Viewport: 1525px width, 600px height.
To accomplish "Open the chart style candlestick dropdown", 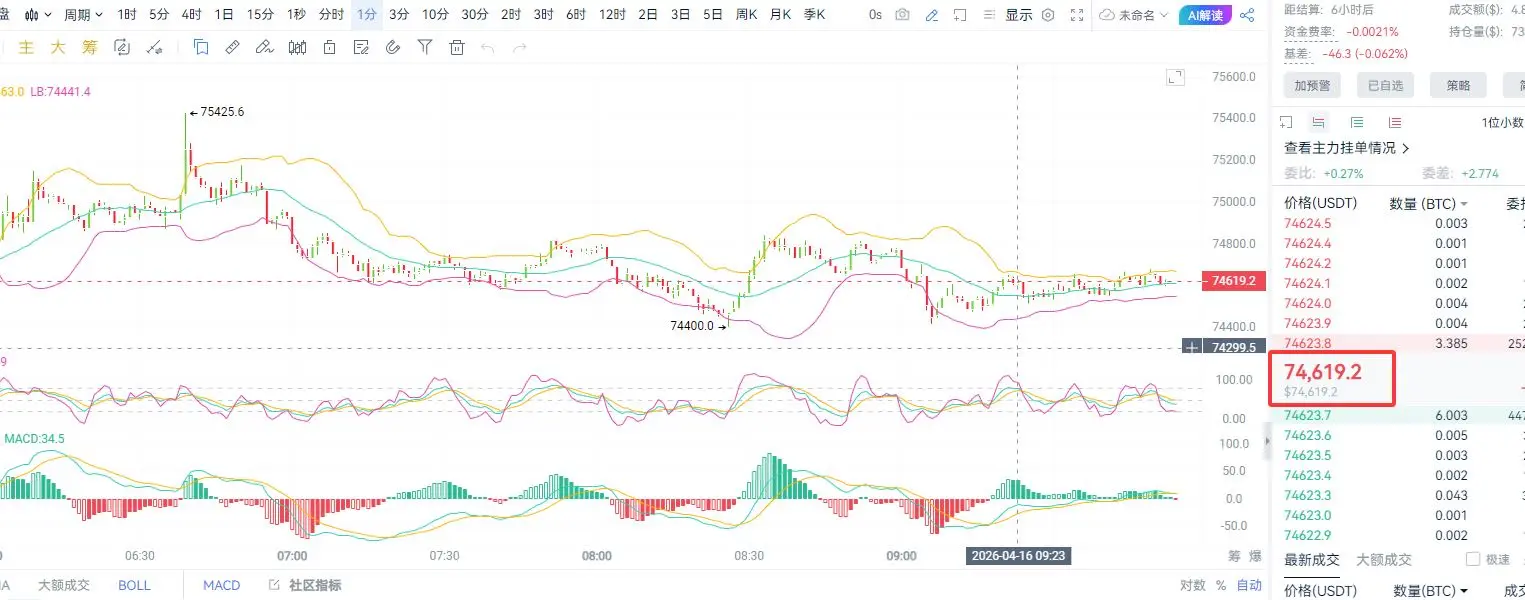I will coord(37,15).
